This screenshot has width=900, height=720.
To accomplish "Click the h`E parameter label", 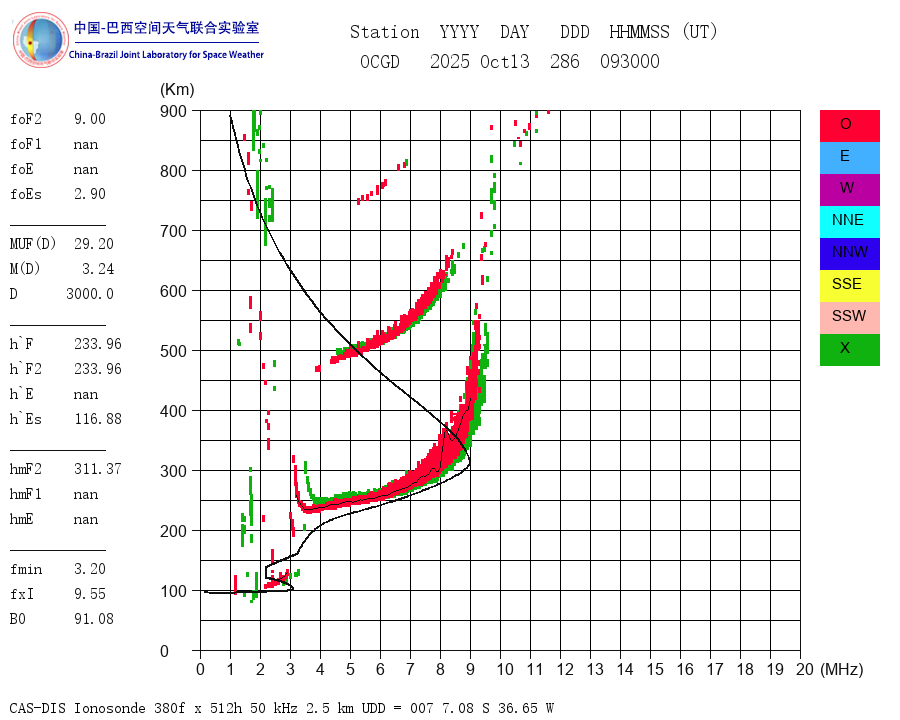I will (x=22, y=394).
